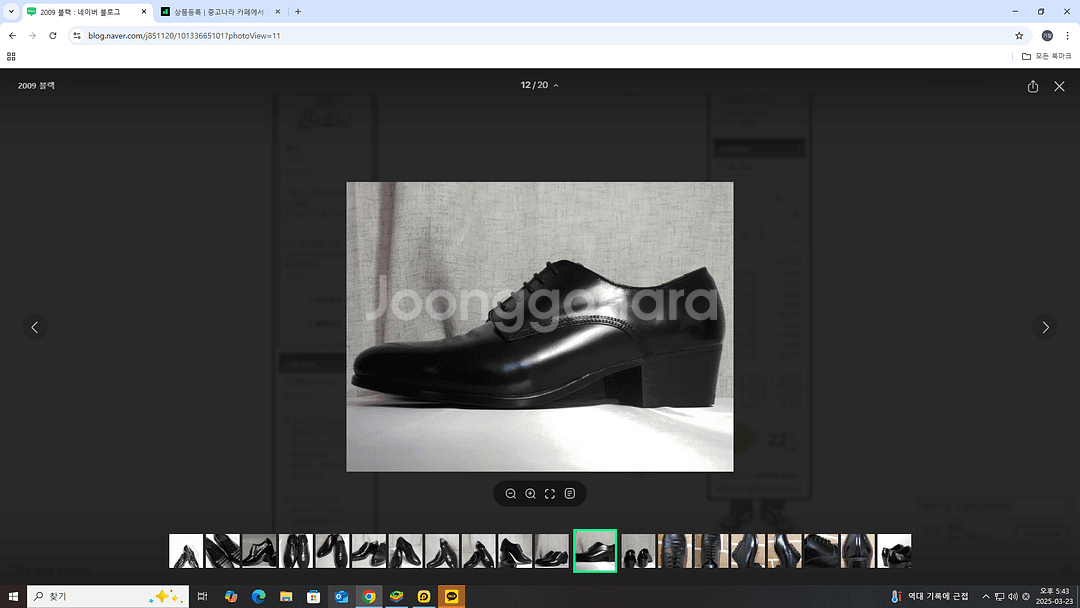Viewport: 1080px width, 608px height.
Task: Select the 13th thumbnail right of highlighted one
Action: click(638, 551)
